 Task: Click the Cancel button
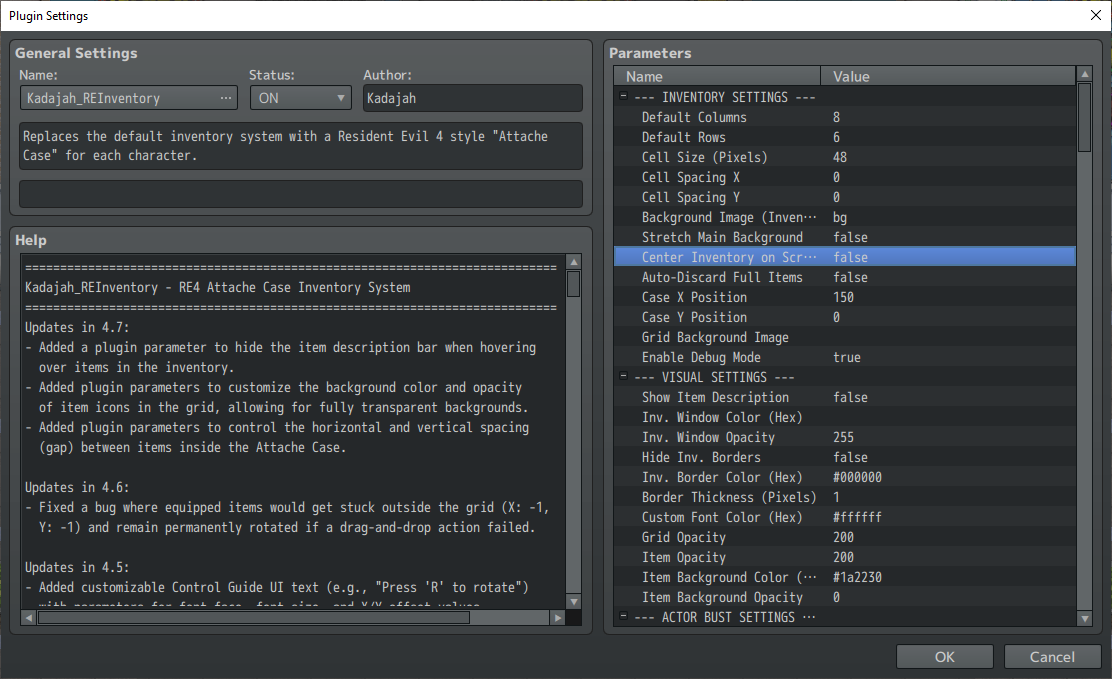(x=1052, y=657)
